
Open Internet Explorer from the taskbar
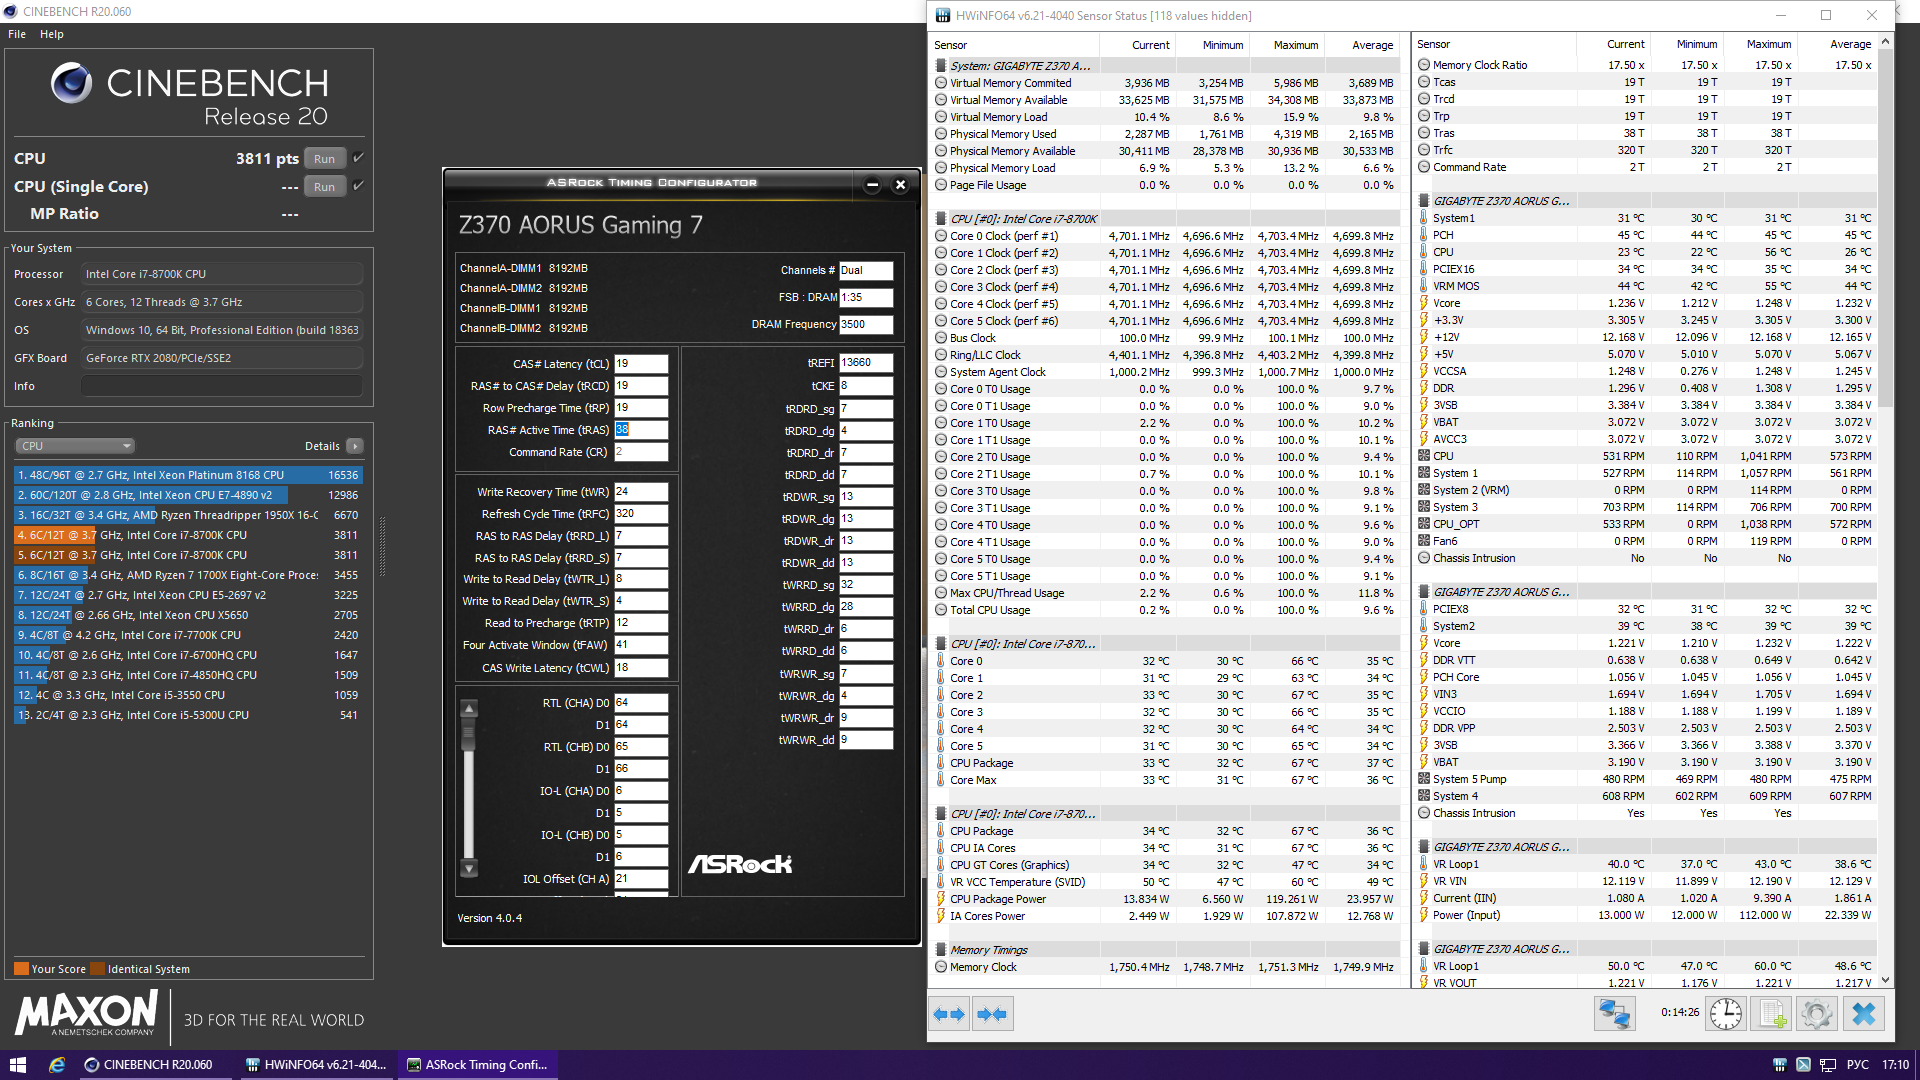click(x=57, y=1065)
